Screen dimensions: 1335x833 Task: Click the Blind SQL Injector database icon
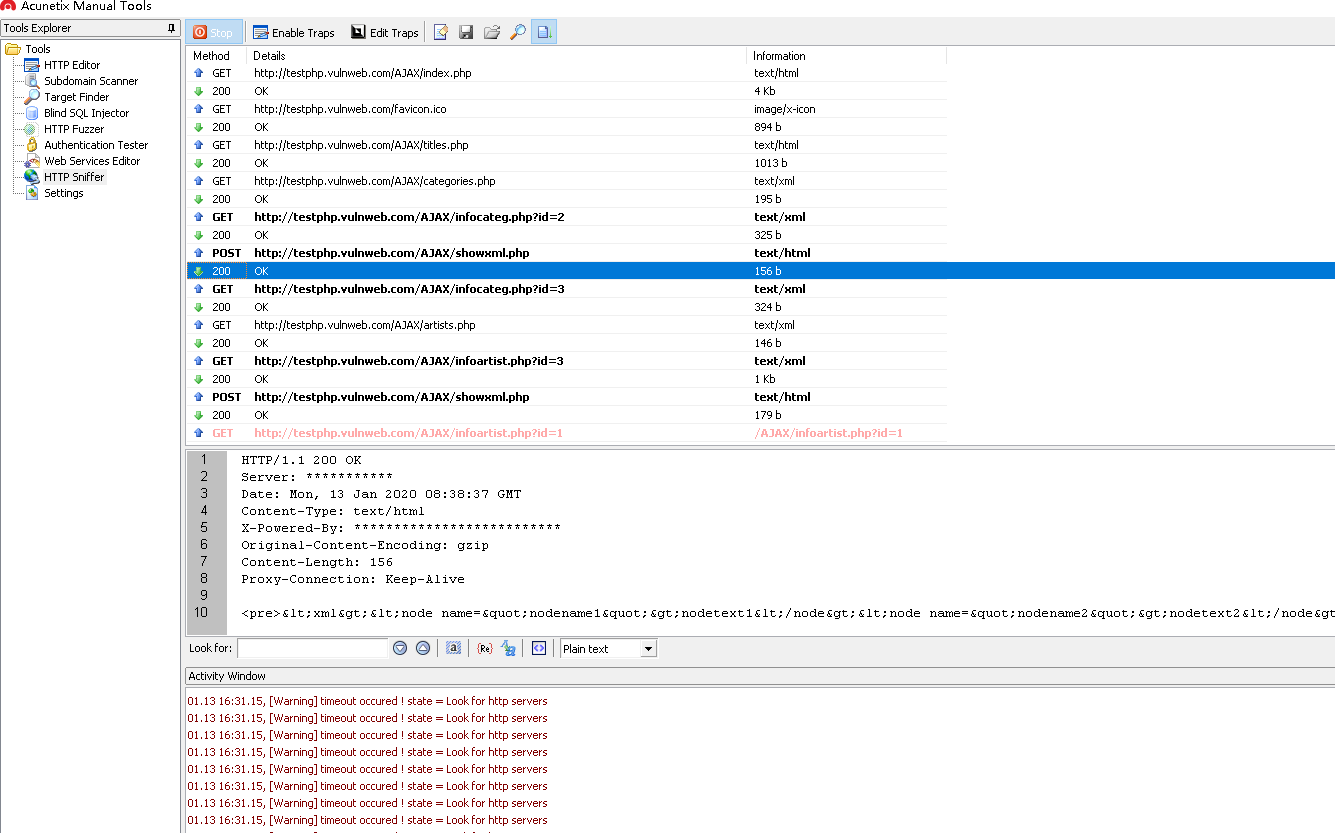point(33,113)
